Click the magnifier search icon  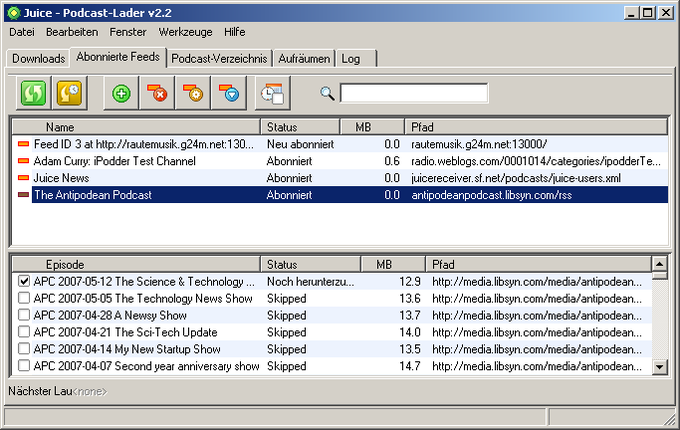point(327,93)
